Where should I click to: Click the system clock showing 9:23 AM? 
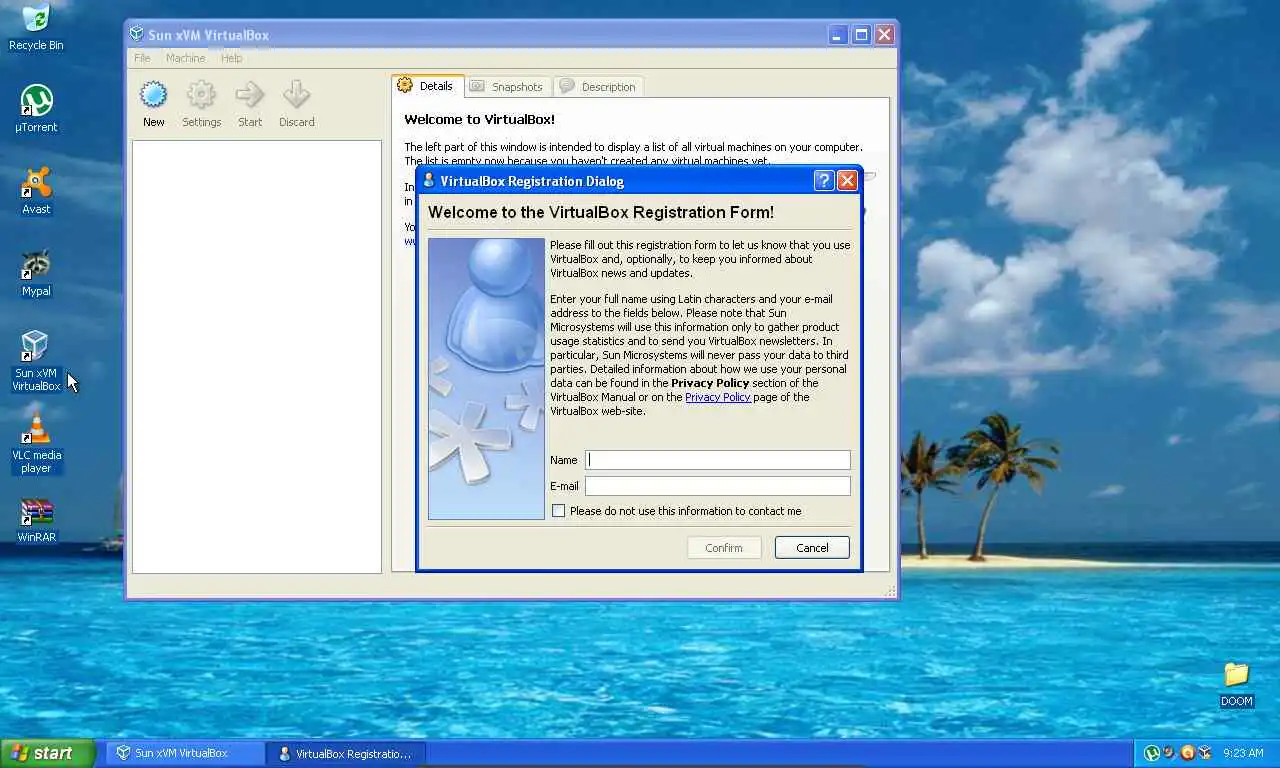pos(1243,753)
